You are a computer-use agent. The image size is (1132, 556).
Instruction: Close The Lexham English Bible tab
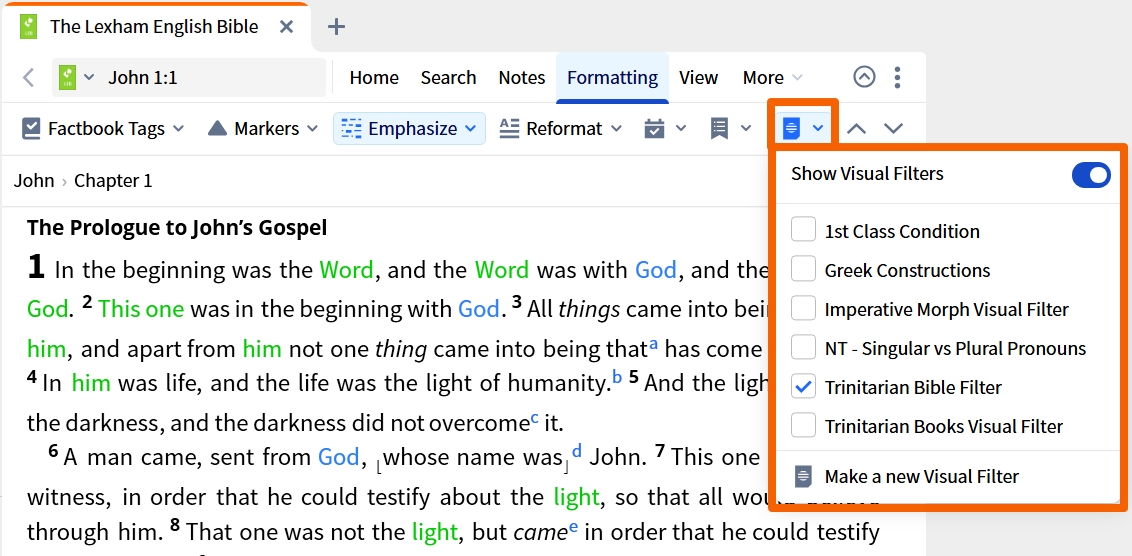[x=286, y=27]
